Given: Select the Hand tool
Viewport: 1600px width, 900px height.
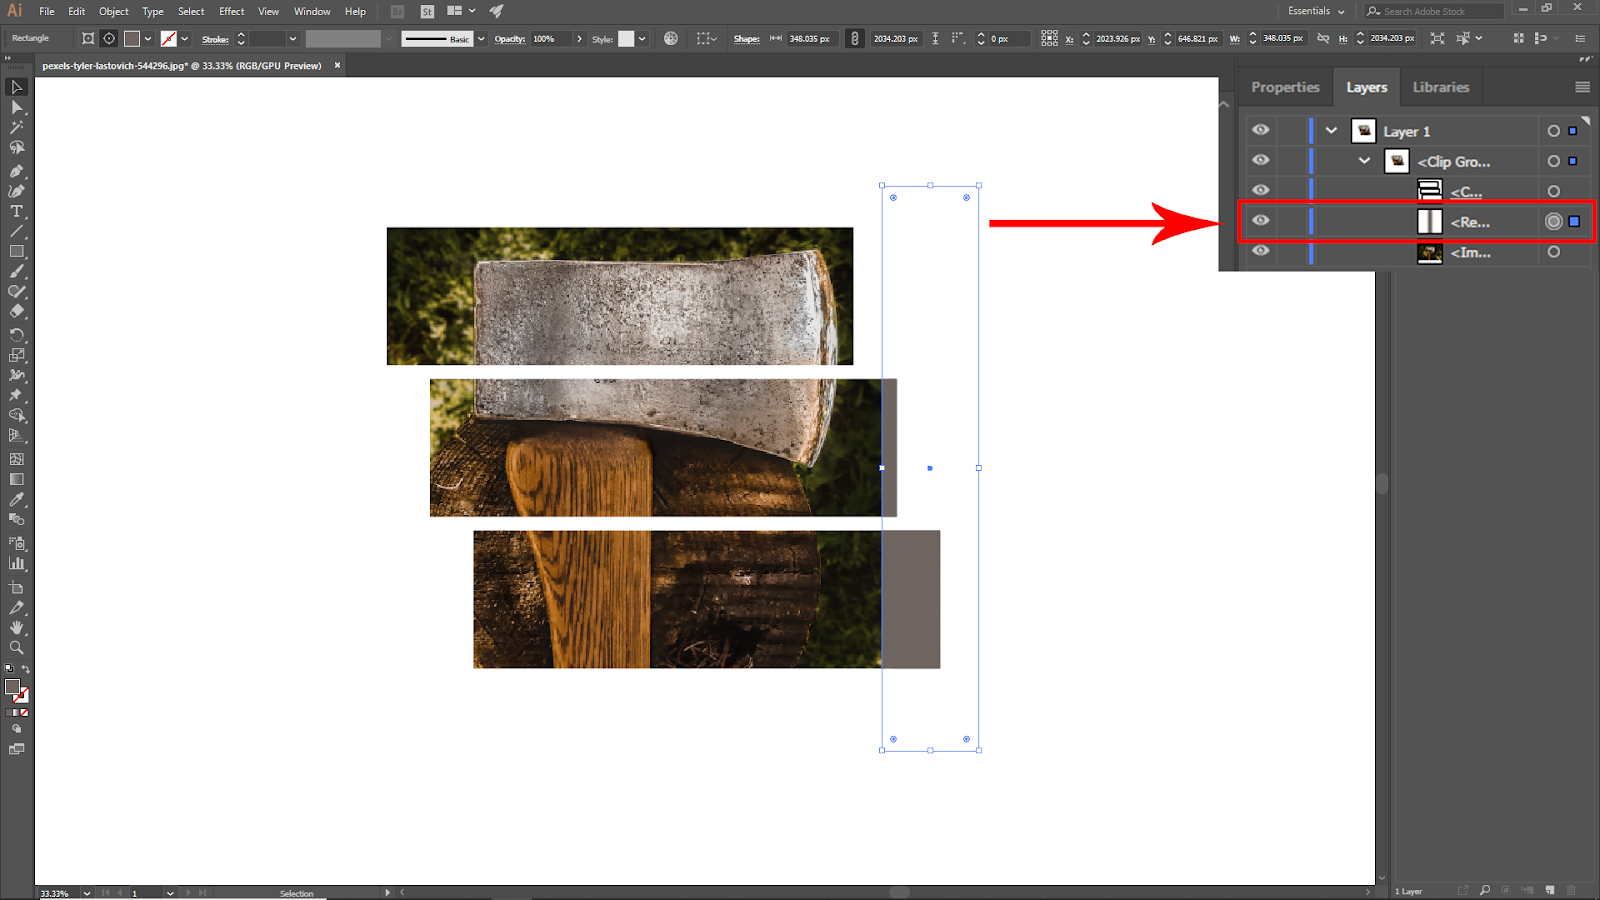Looking at the screenshot, I should pos(17,627).
